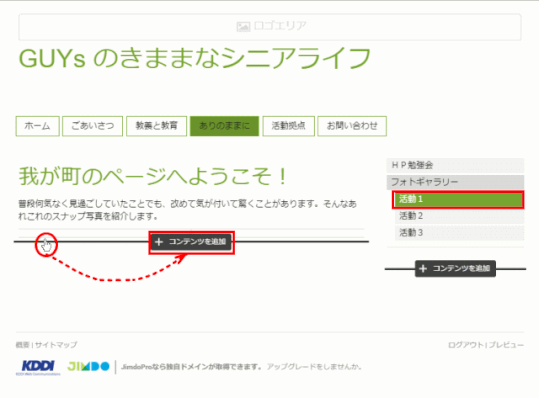Select 活動 3 in sidebar submenu
This screenshot has height=398, width=539.
[460, 233]
